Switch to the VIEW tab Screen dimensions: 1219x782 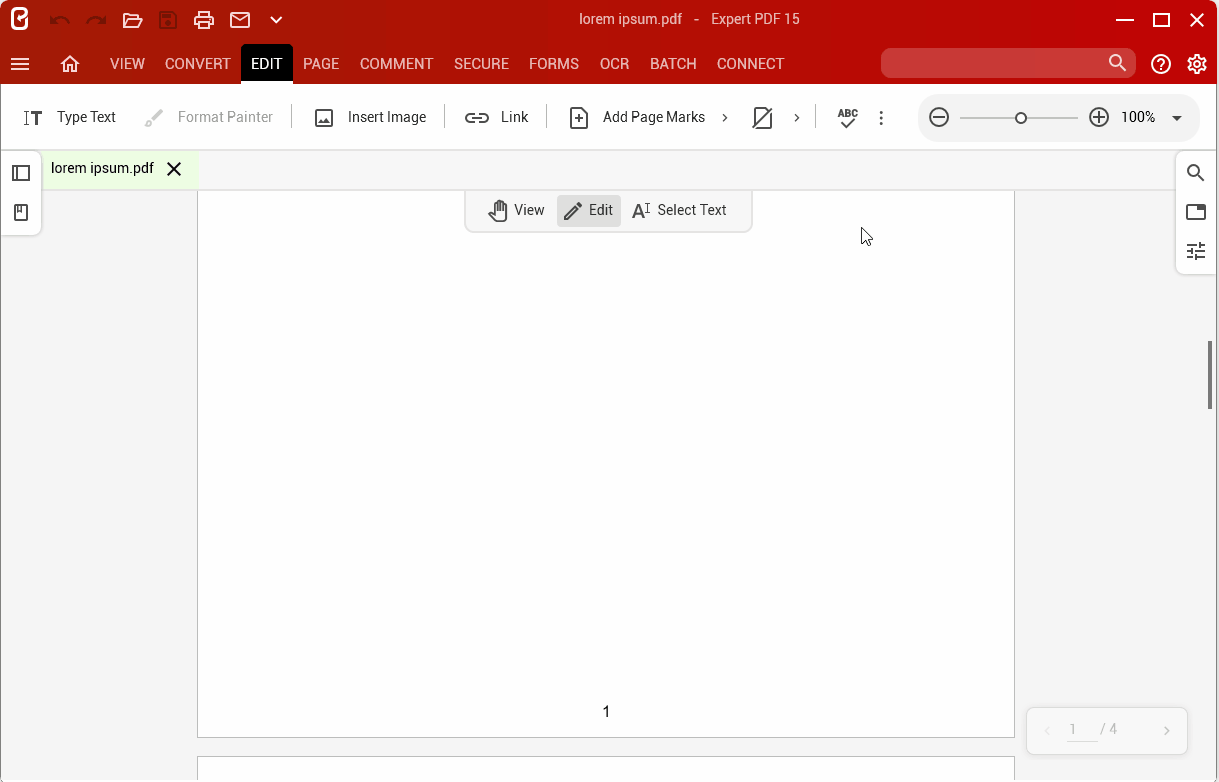(x=127, y=64)
